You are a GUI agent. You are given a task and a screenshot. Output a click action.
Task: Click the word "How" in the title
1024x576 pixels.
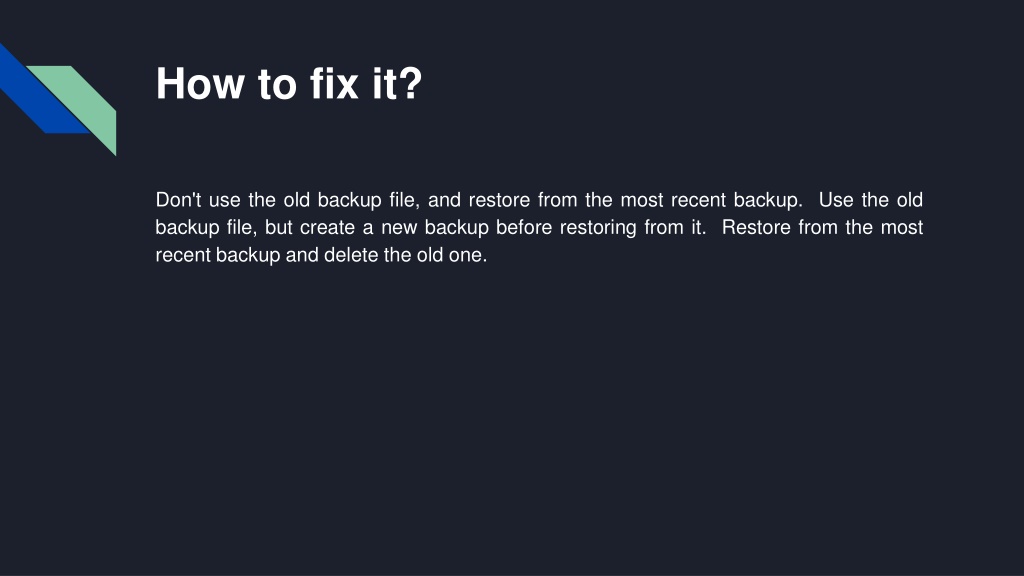(x=199, y=84)
